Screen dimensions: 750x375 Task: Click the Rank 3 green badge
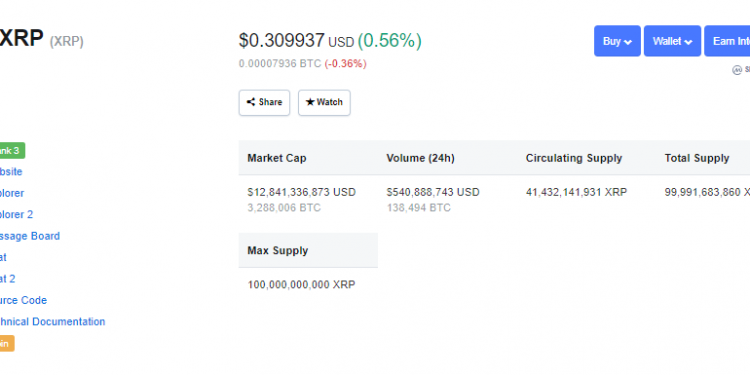pyautogui.click(x=11, y=151)
